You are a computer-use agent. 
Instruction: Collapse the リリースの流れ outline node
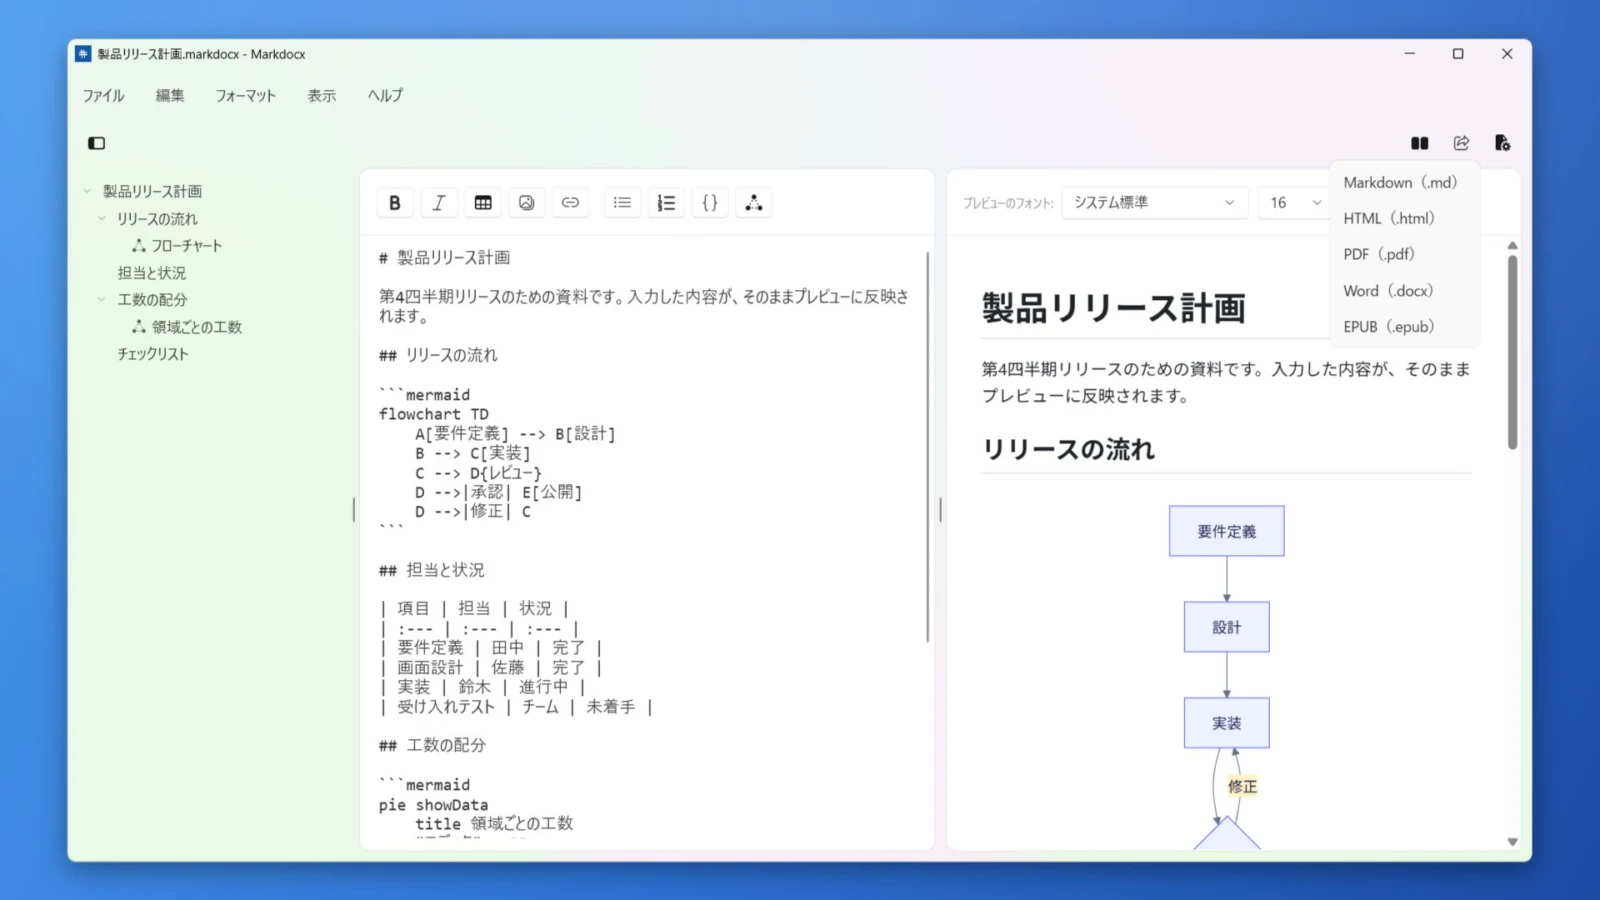(x=102, y=218)
